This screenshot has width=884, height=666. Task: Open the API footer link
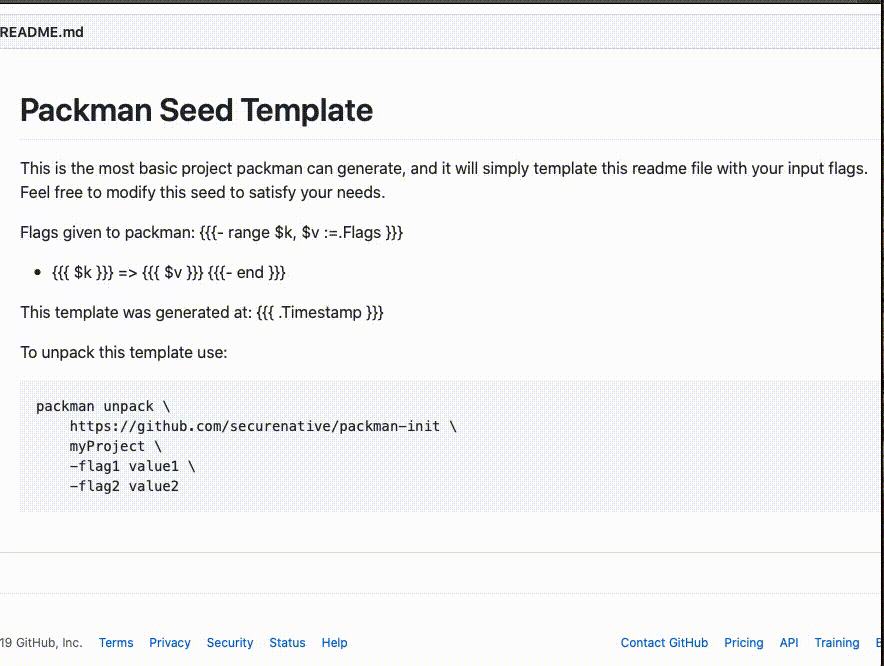pyautogui.click(x=789, y=643)
